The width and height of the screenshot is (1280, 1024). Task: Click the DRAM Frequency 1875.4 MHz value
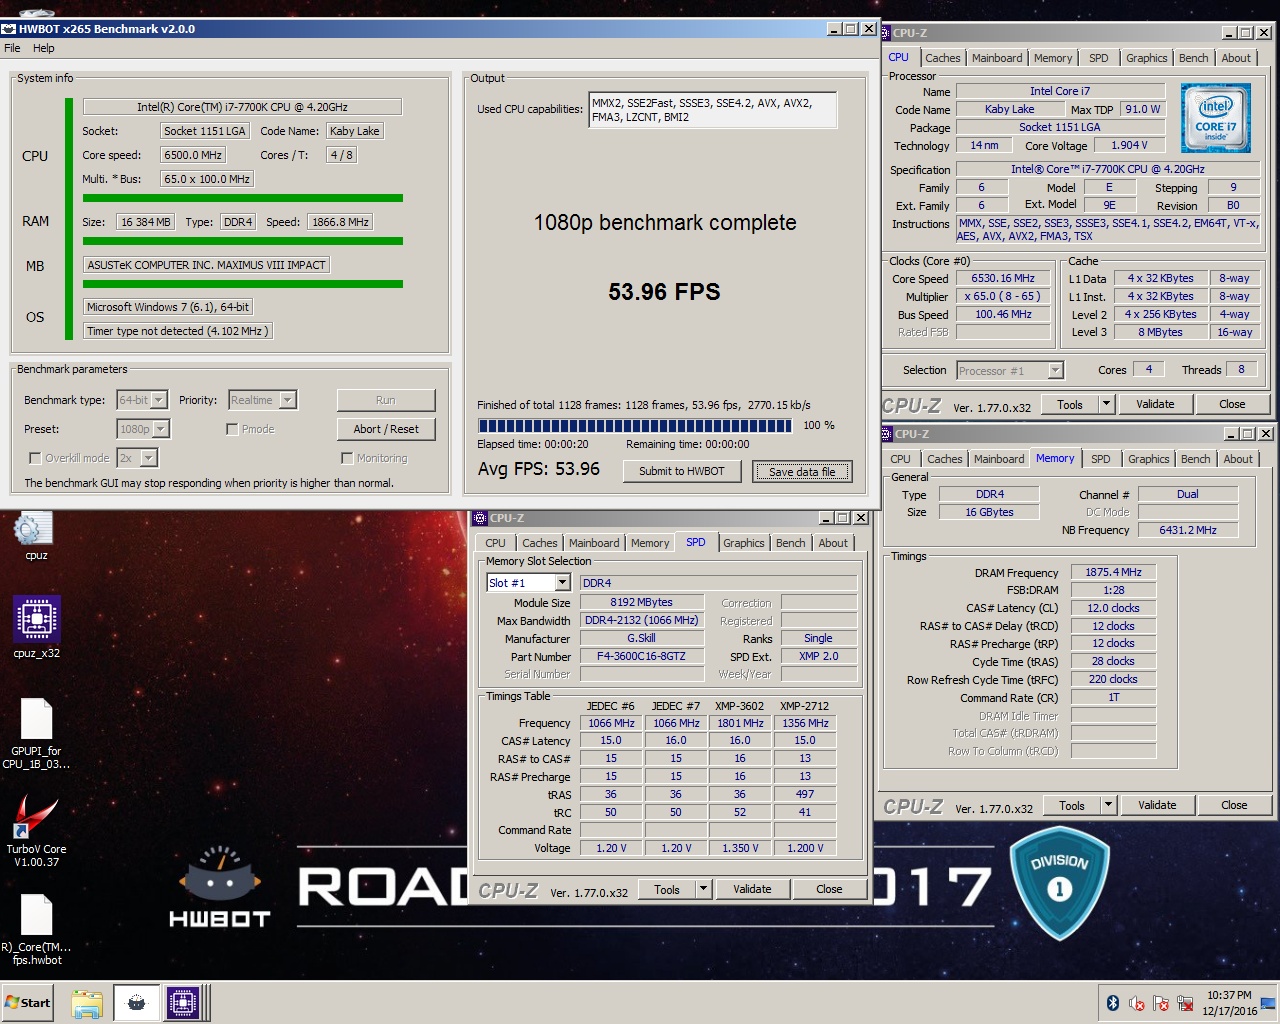point(1113,573)
